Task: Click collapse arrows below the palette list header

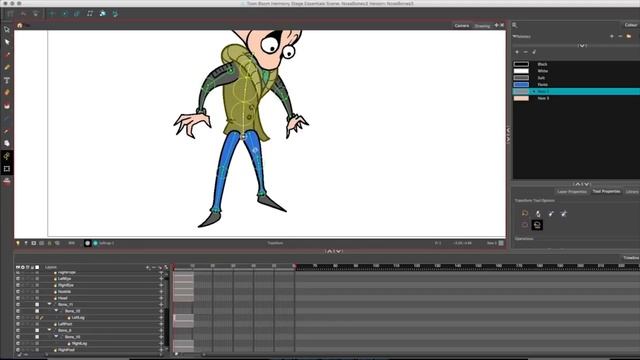Action: coord(582,45)
